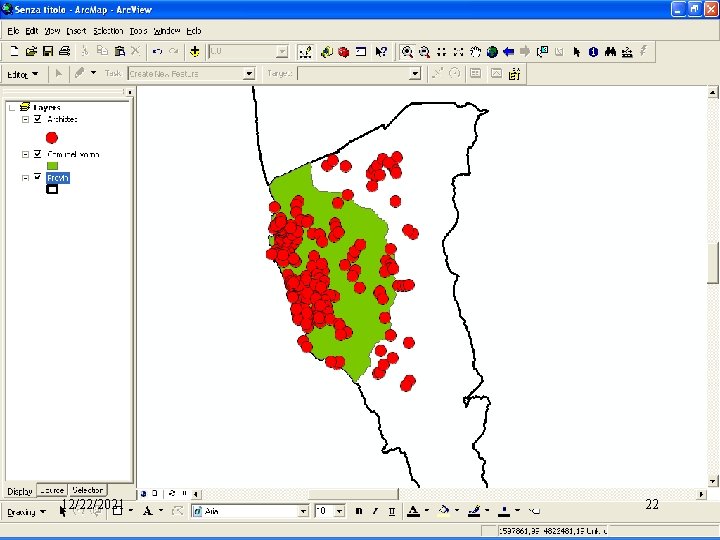The image size is (720, 540).
Task: Click the green polygon symbol swatch
Action: (x=52, y=166)
